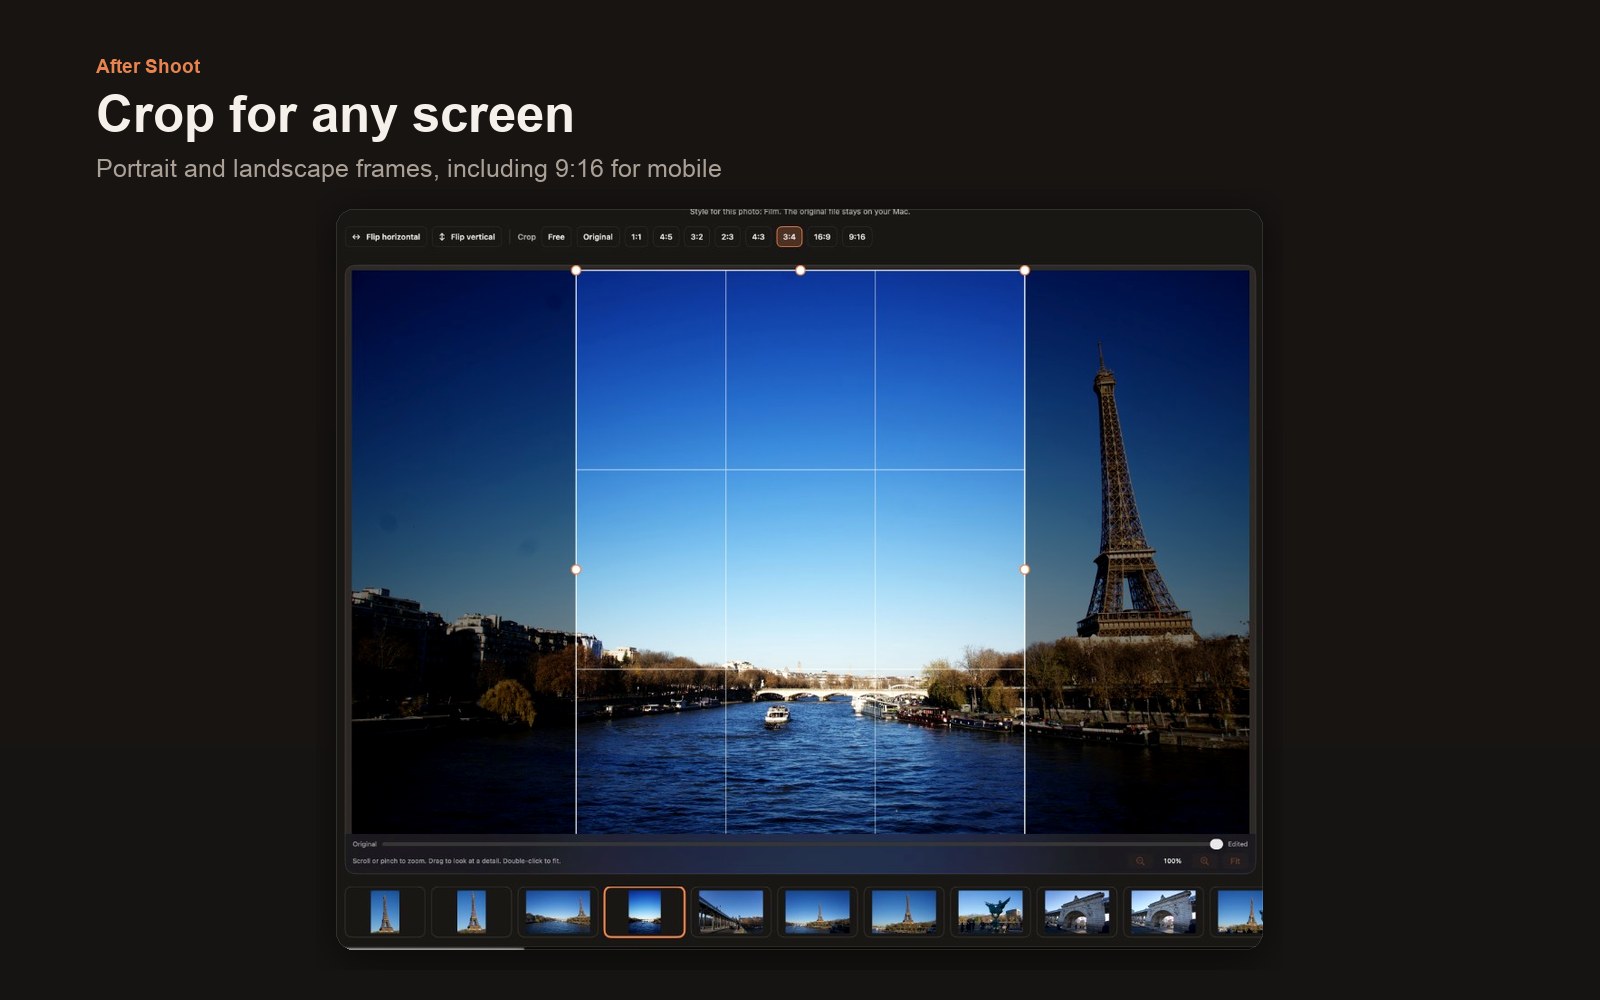Choose the 3:2 crop ratio
The width and height of the screenshot is (1600, 1000).
[697, 237]
